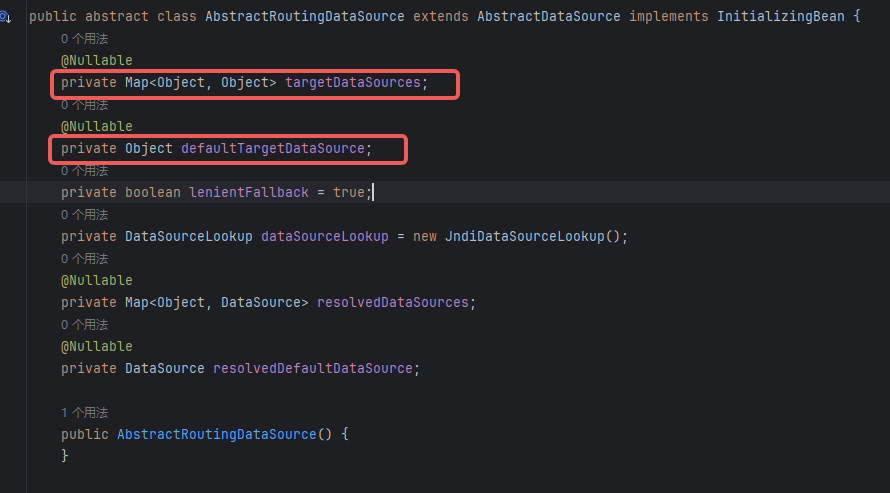Click the targetDataSources field name
Screen dimensions: 890x493
coord(352,83)
